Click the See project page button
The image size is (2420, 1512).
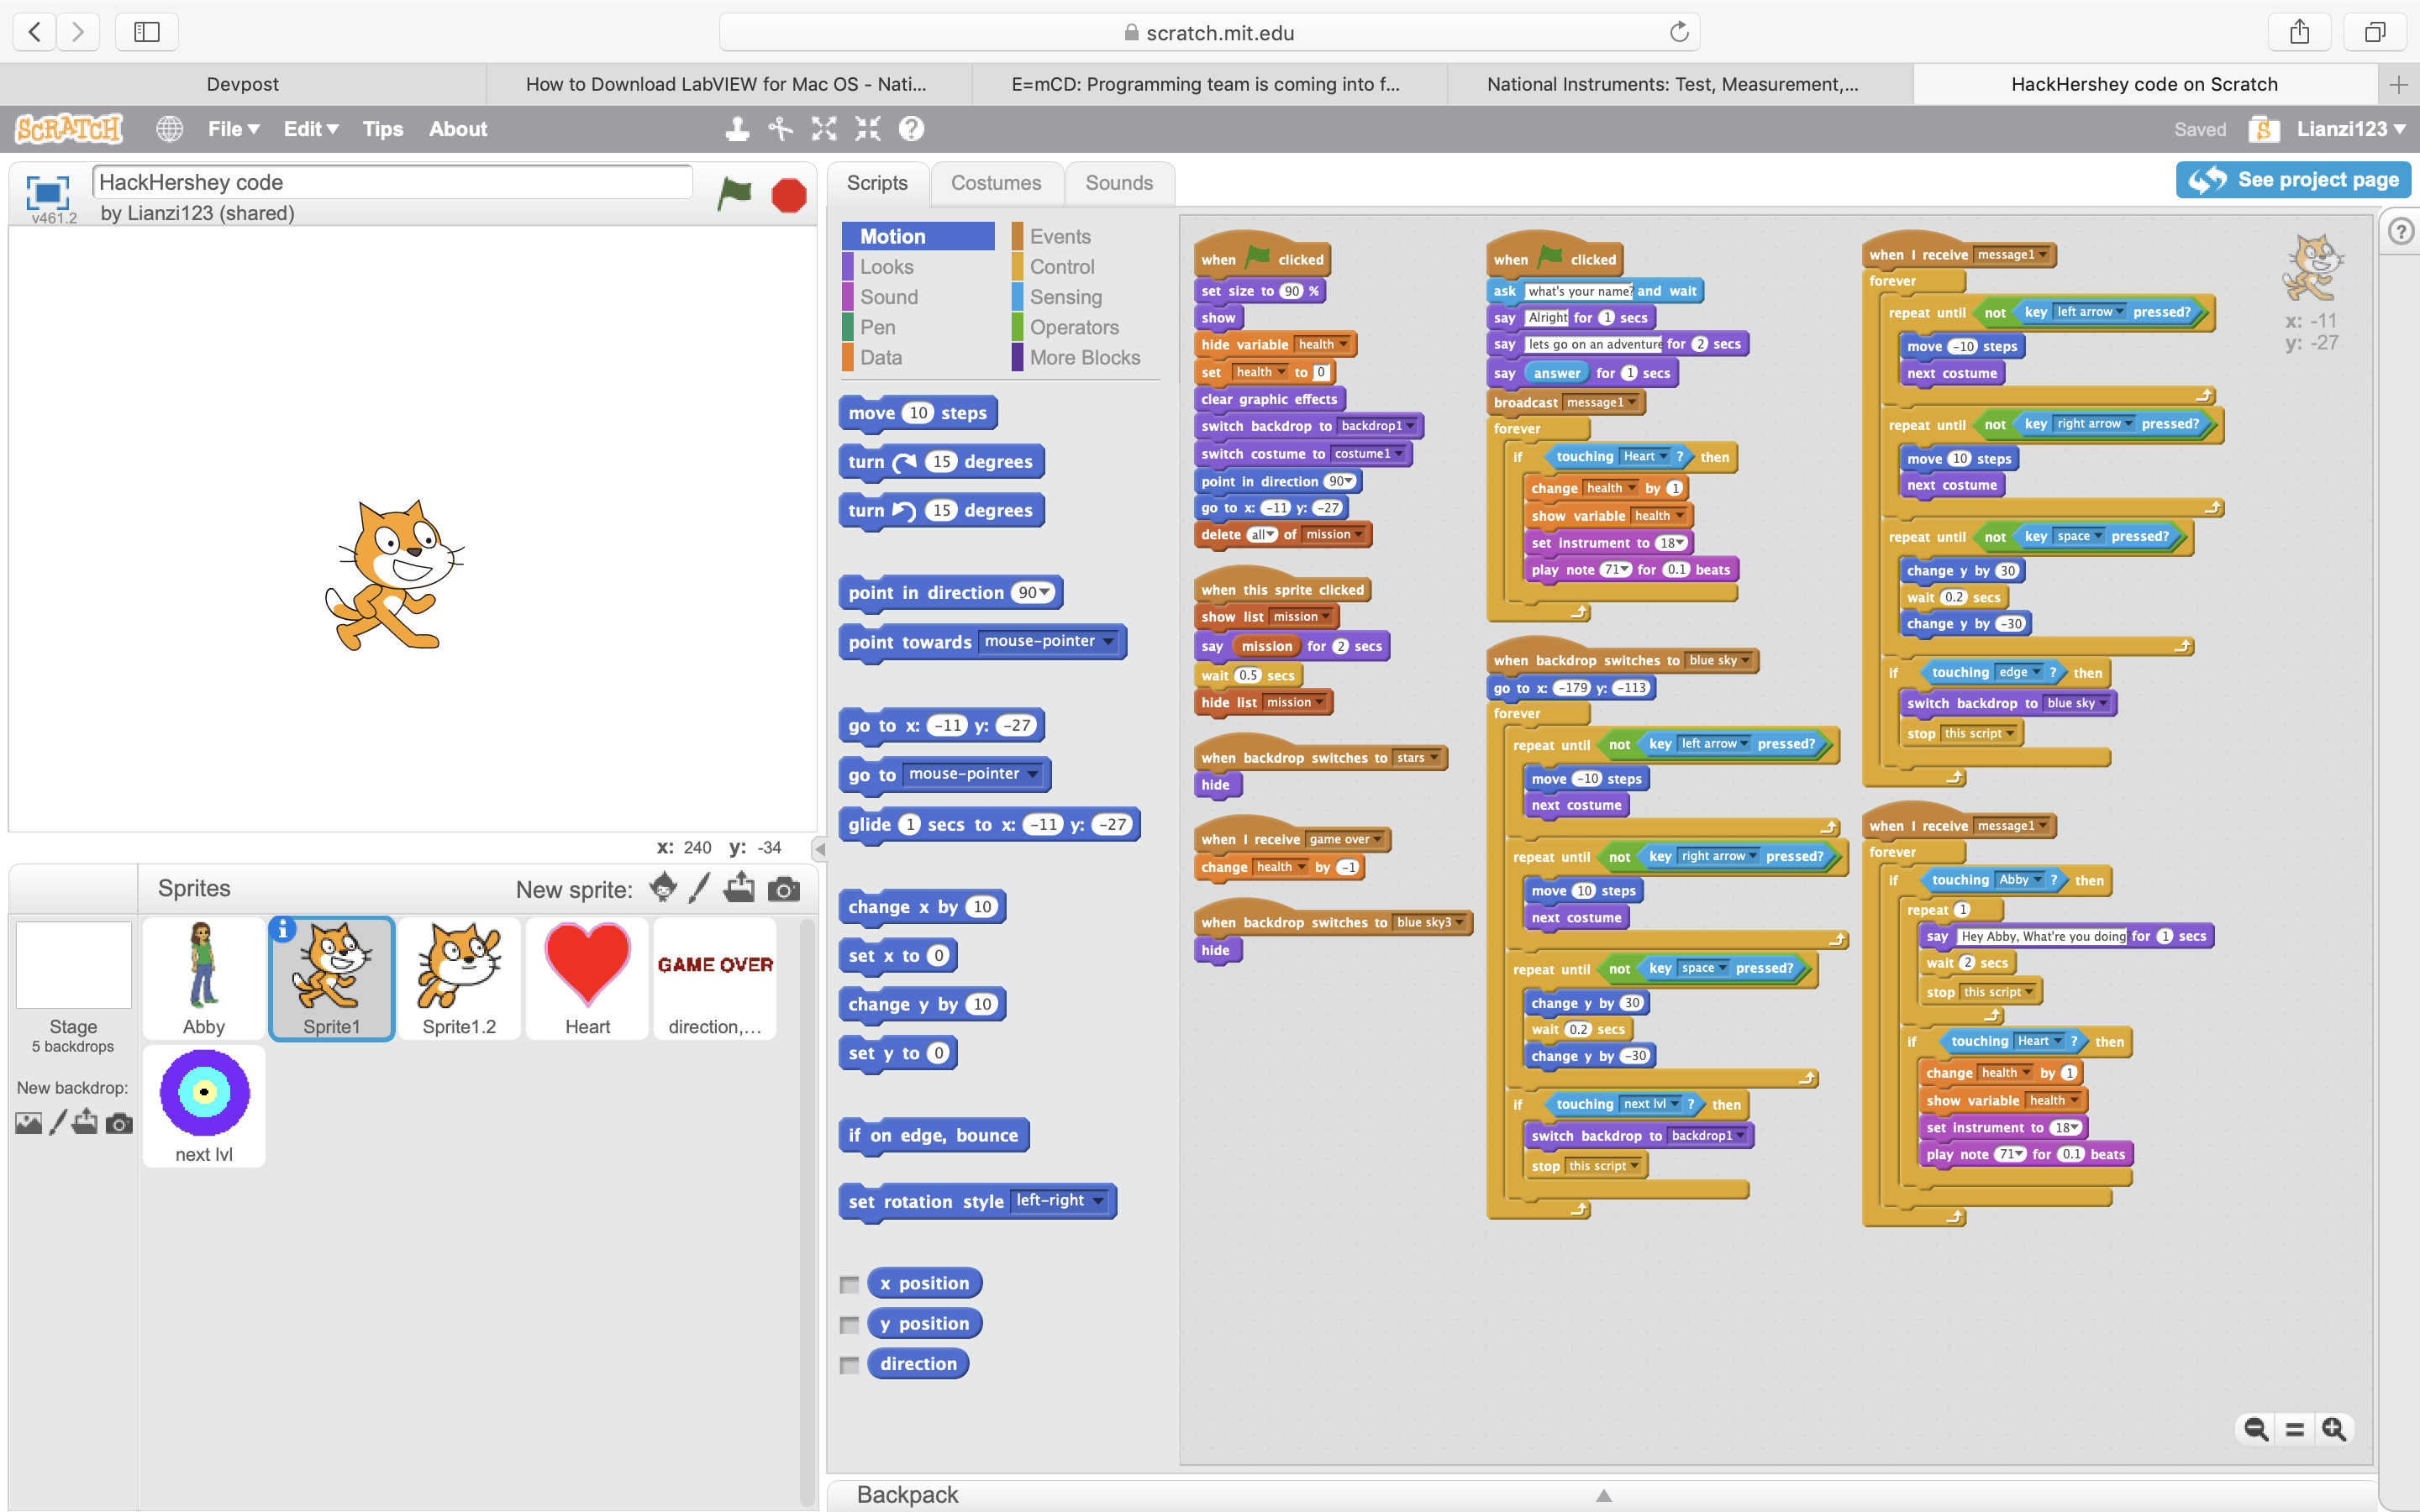[2293, 180]
